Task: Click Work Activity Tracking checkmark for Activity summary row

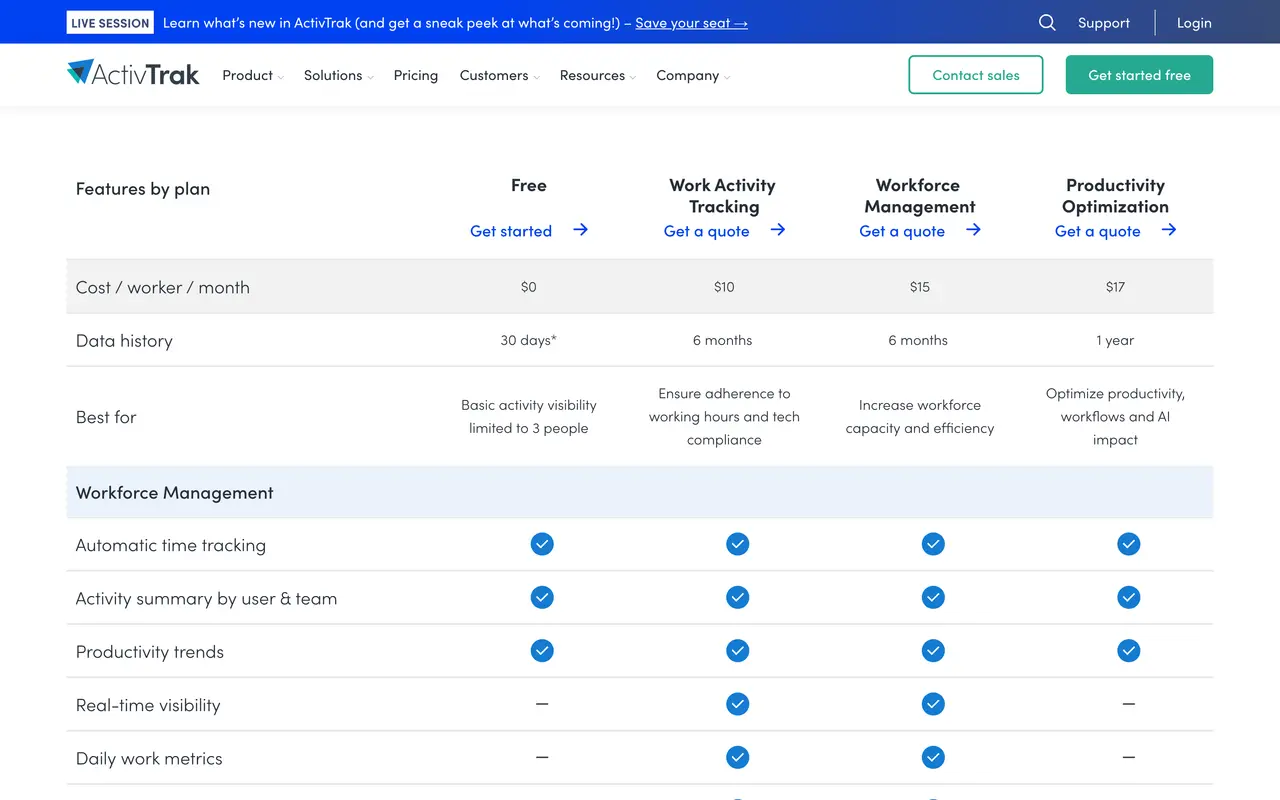Action: (738, 597)
